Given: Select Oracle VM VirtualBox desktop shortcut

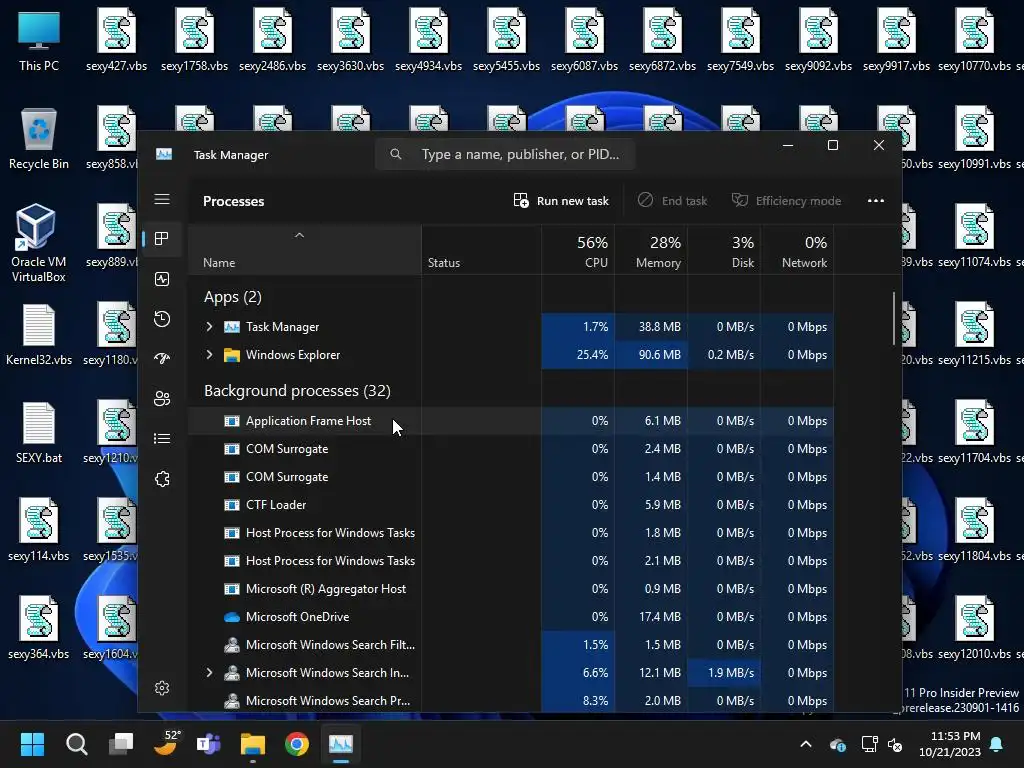Looking at the screenshot, I should [x=39, y=243].
